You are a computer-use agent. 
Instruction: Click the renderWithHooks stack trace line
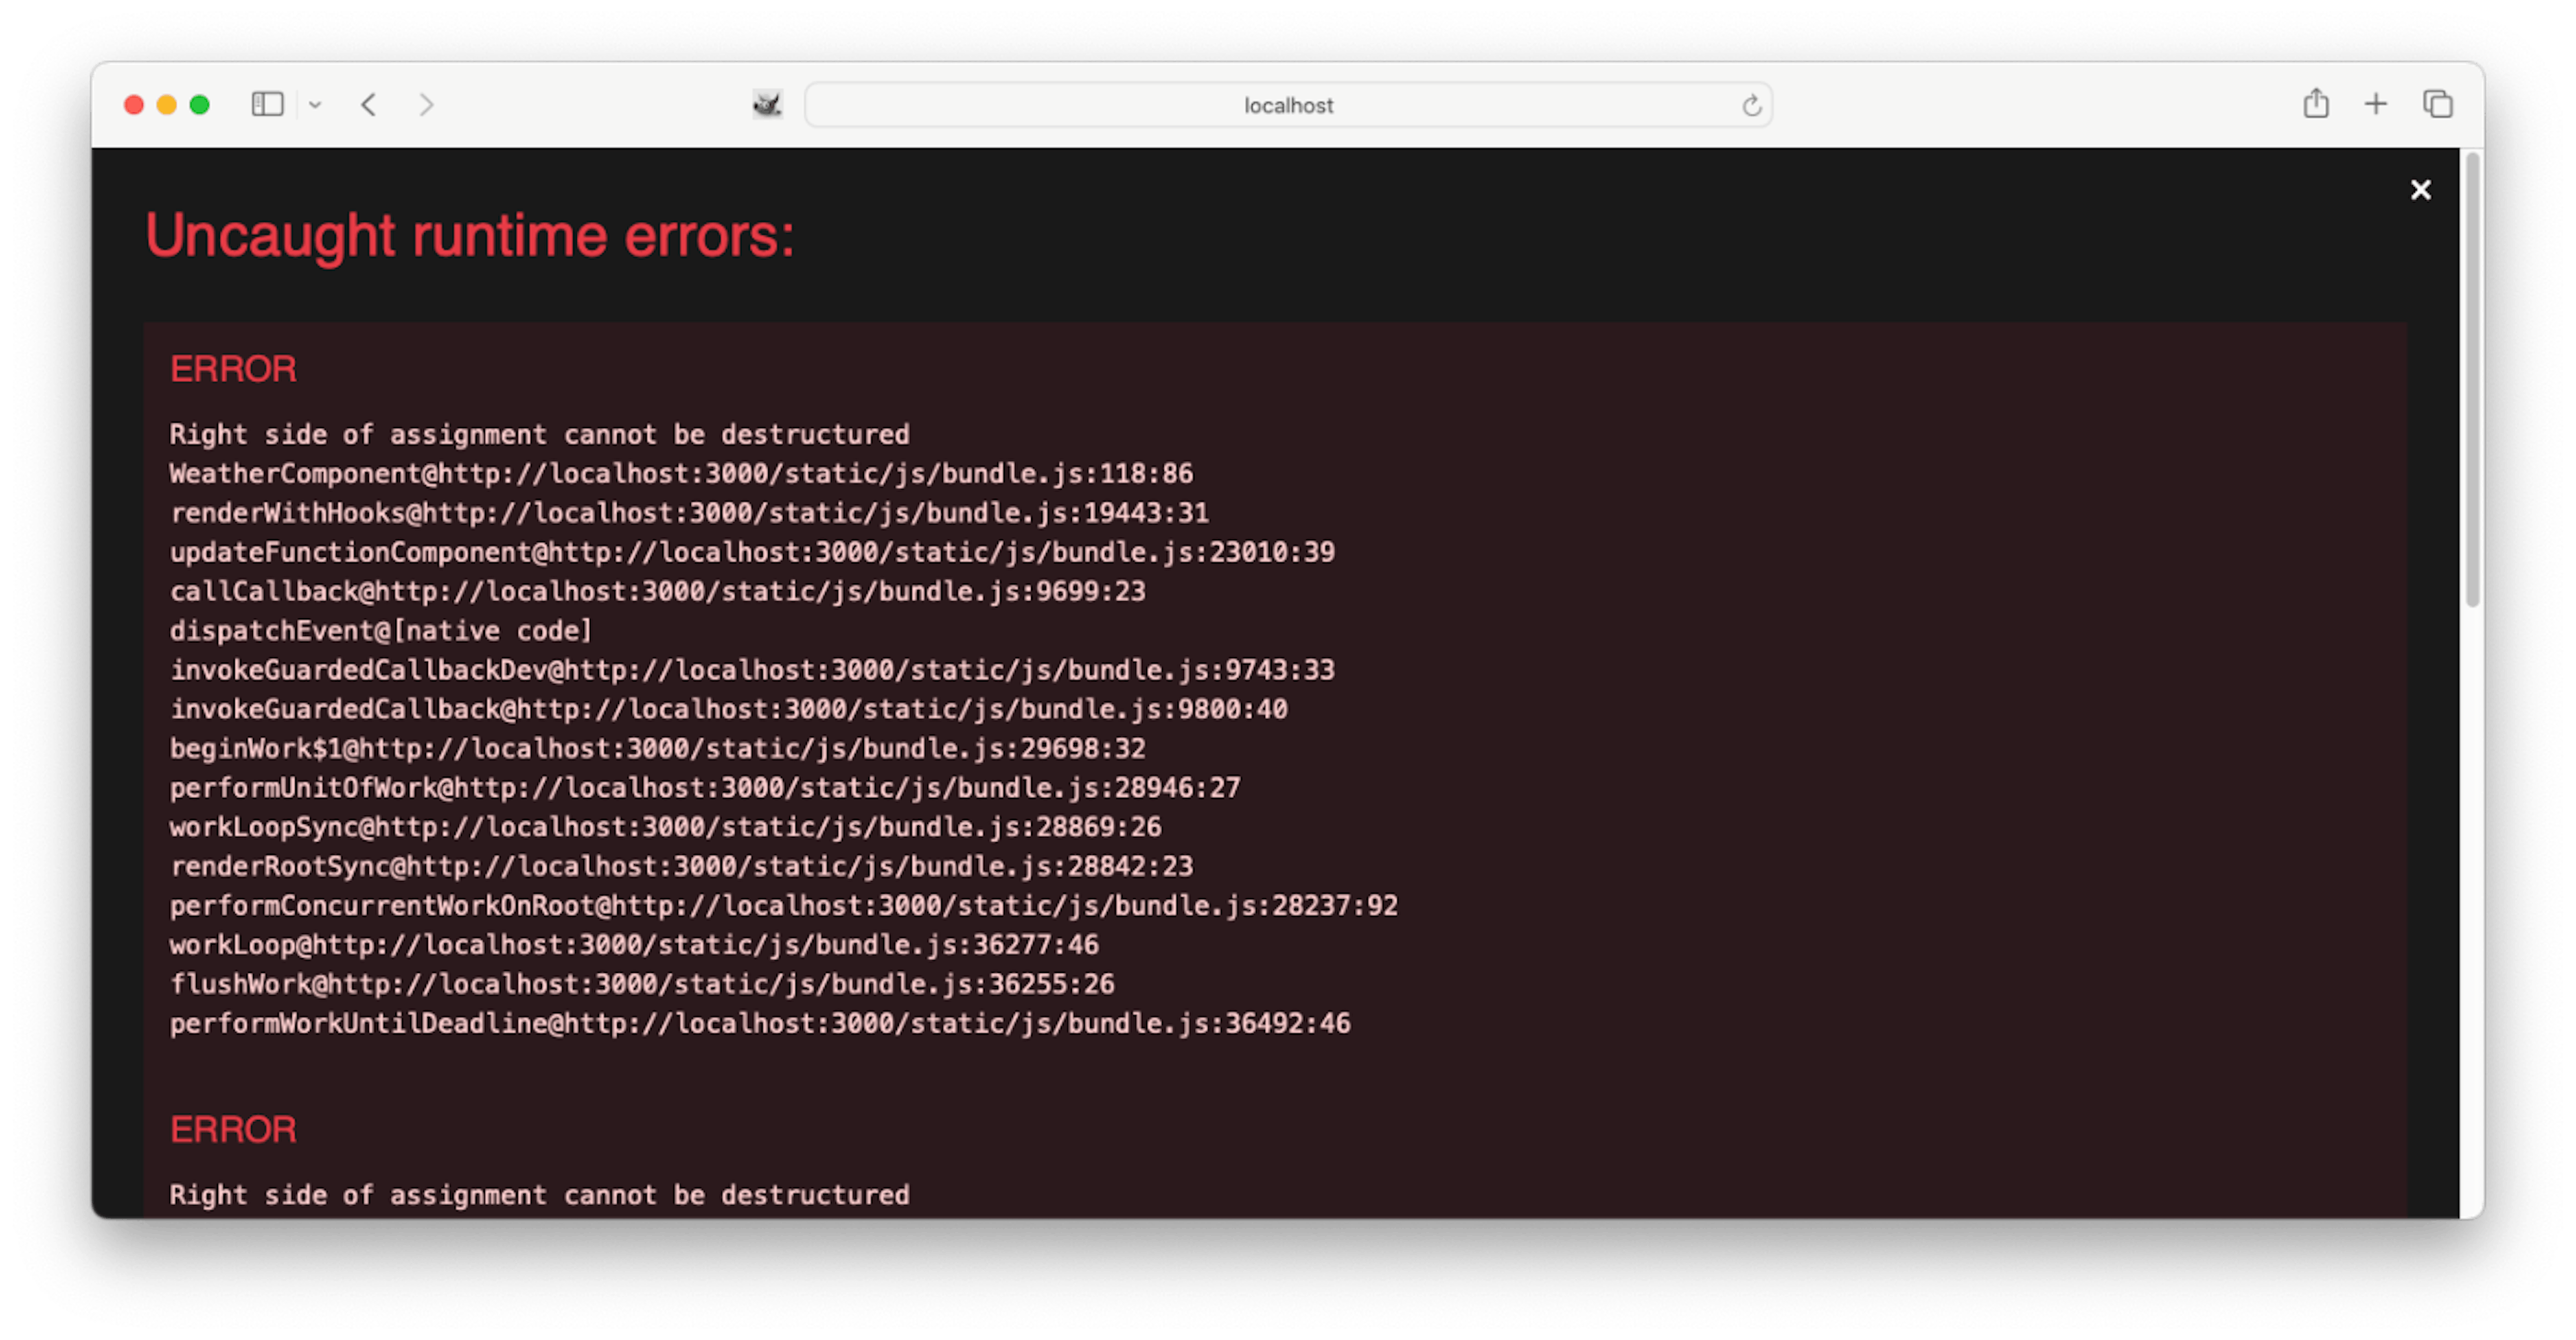689,513
